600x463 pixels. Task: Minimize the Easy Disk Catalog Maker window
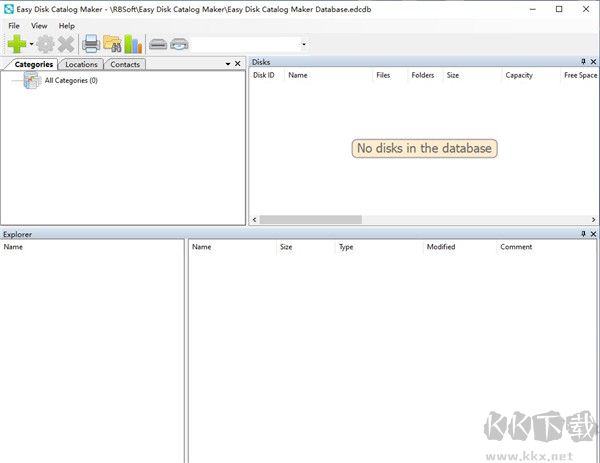click(533, 9)
